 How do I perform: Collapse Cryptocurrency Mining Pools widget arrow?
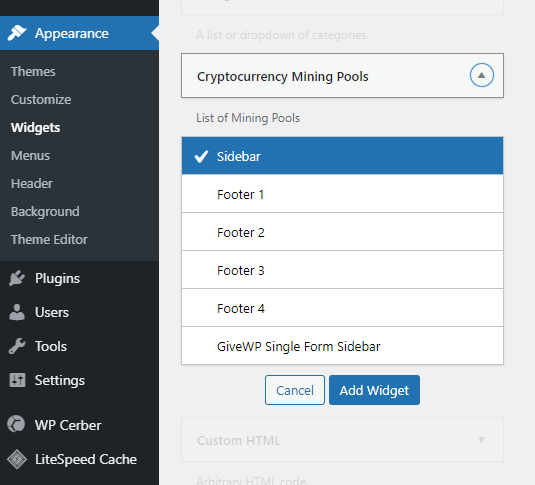click(x=481, y=75)
